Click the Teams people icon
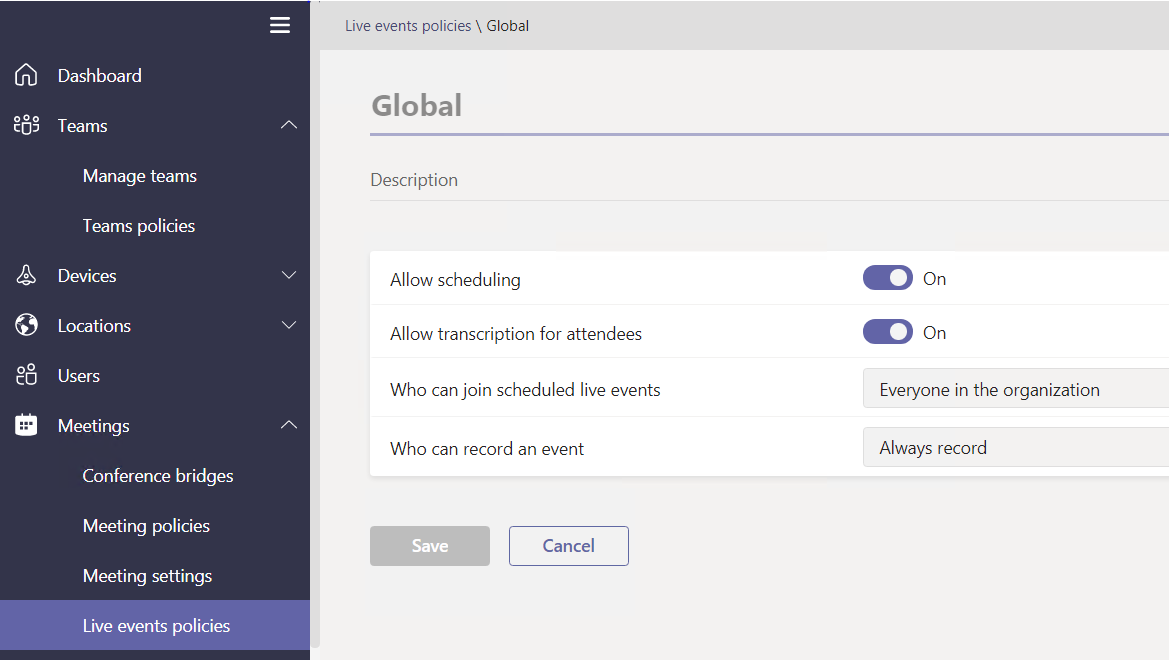The width and height of the screenshot is (1169, 660). tap(26, 125)
